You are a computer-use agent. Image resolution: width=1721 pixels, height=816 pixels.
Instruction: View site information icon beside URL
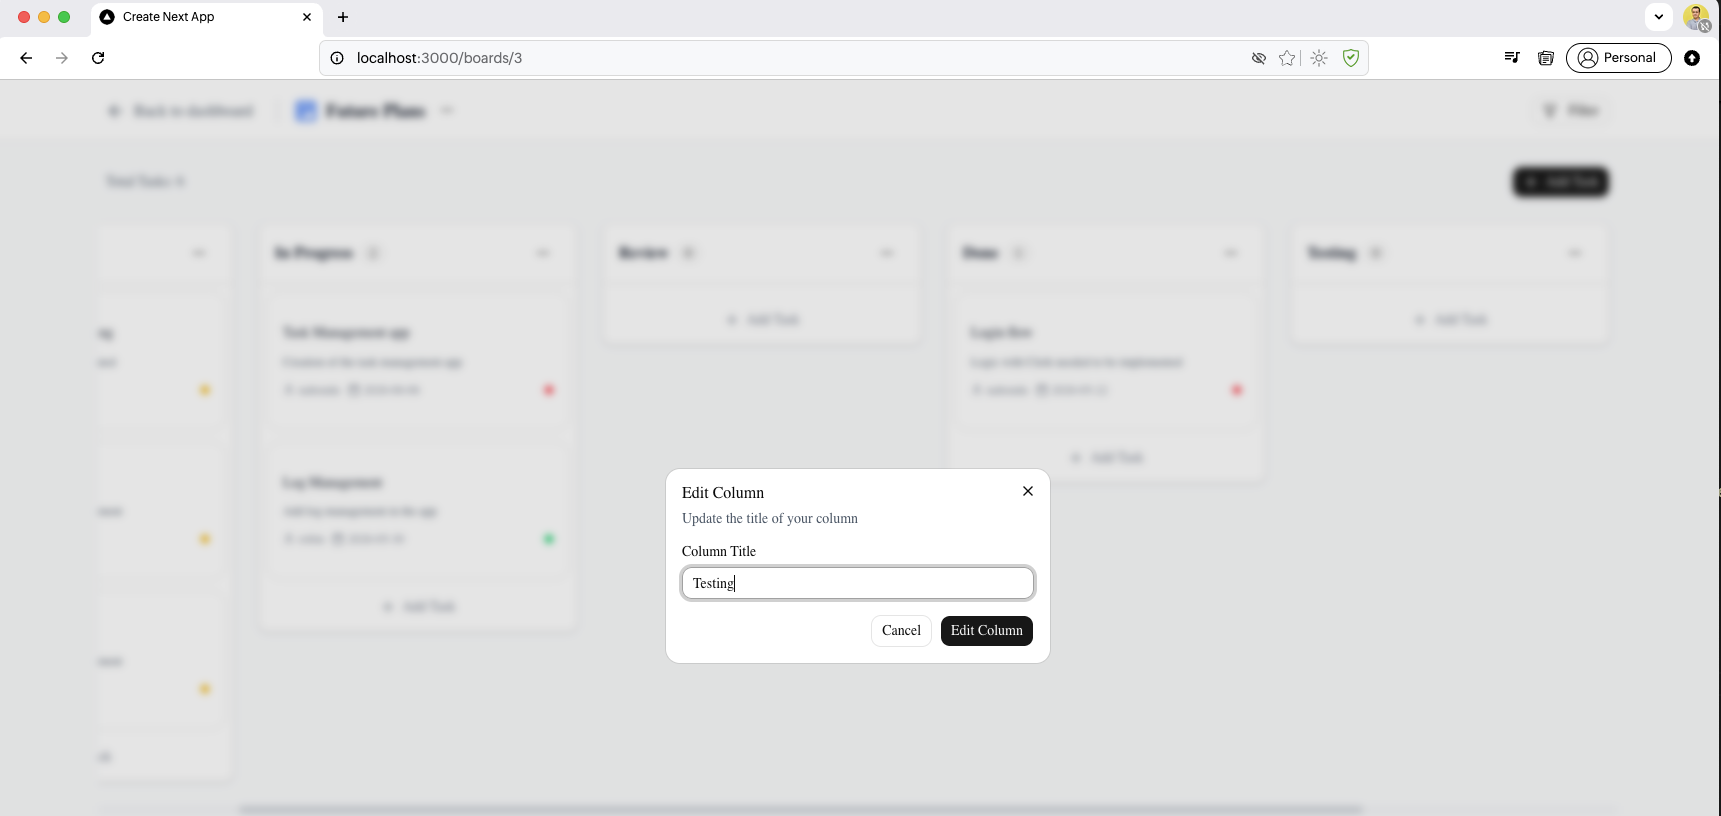(x=337, y=58)
